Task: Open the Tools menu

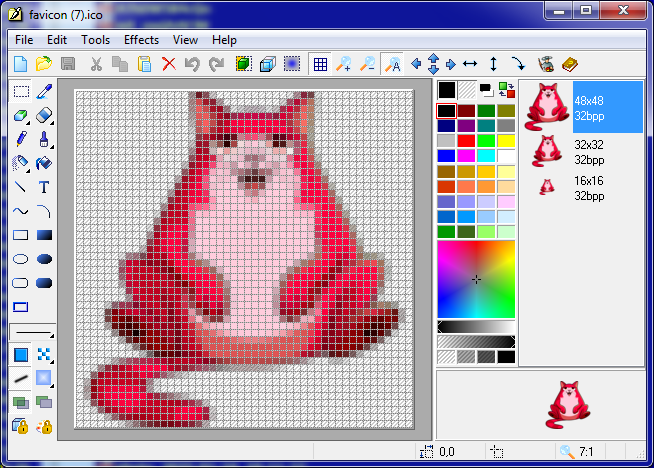Action: [x=96, y=40]
